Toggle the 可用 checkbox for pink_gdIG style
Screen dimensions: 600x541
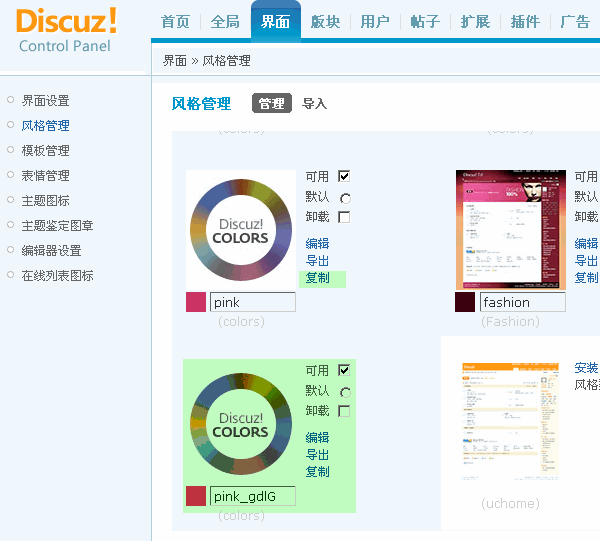pos(344,371)
